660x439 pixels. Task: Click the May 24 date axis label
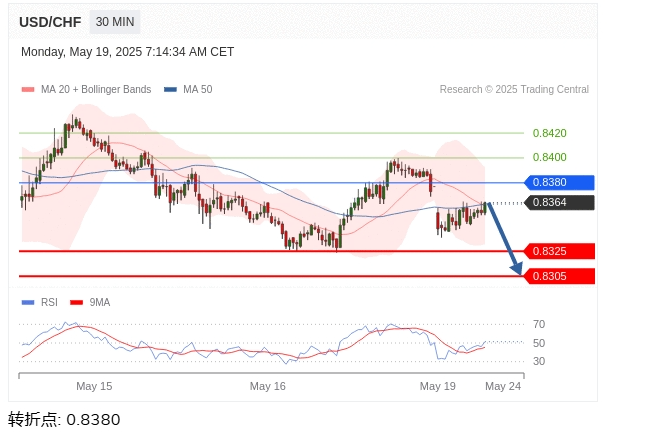[503, 386]
